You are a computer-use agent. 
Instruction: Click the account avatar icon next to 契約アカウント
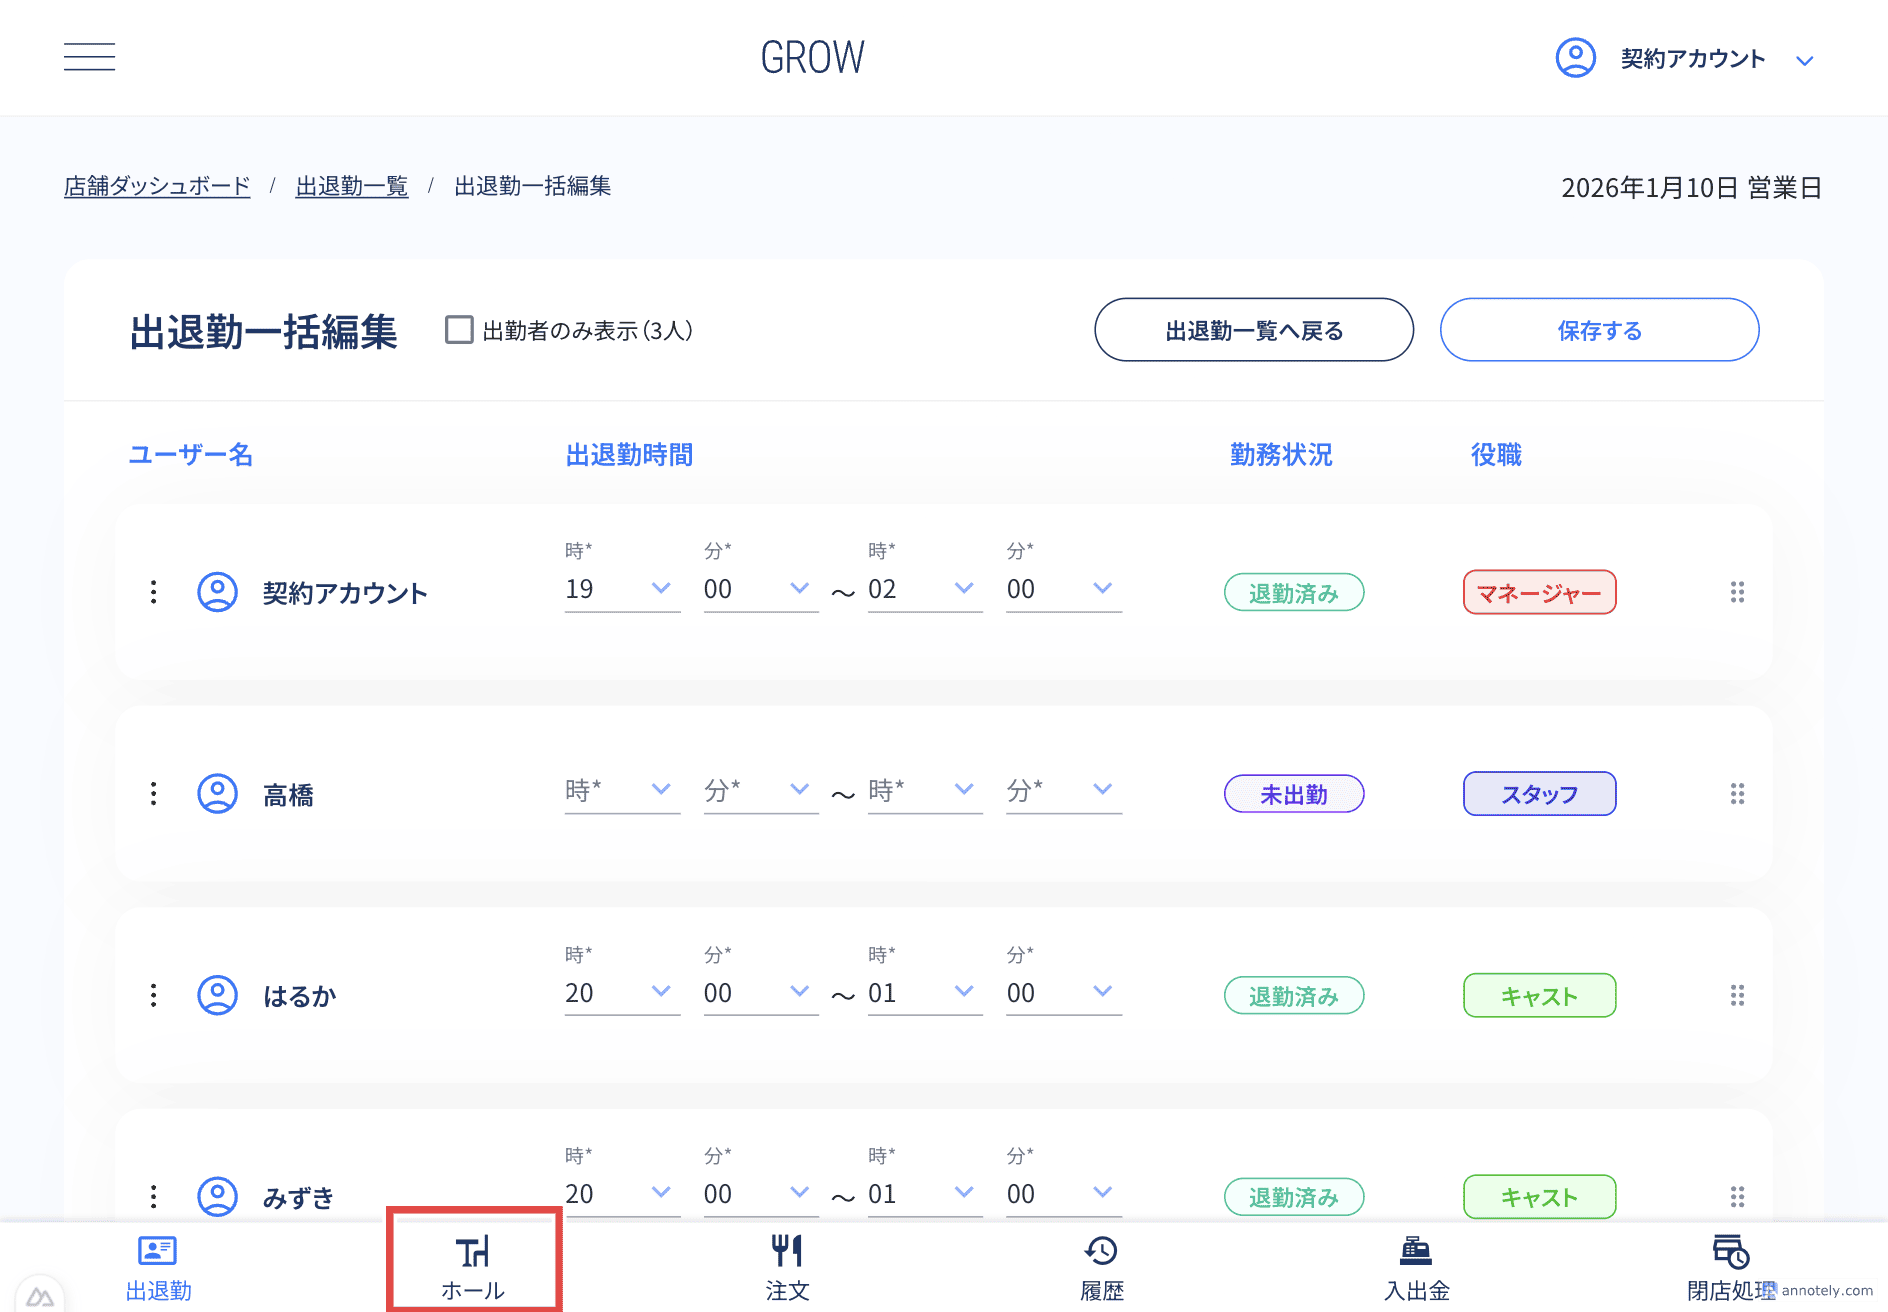[x=1574, y=58]
